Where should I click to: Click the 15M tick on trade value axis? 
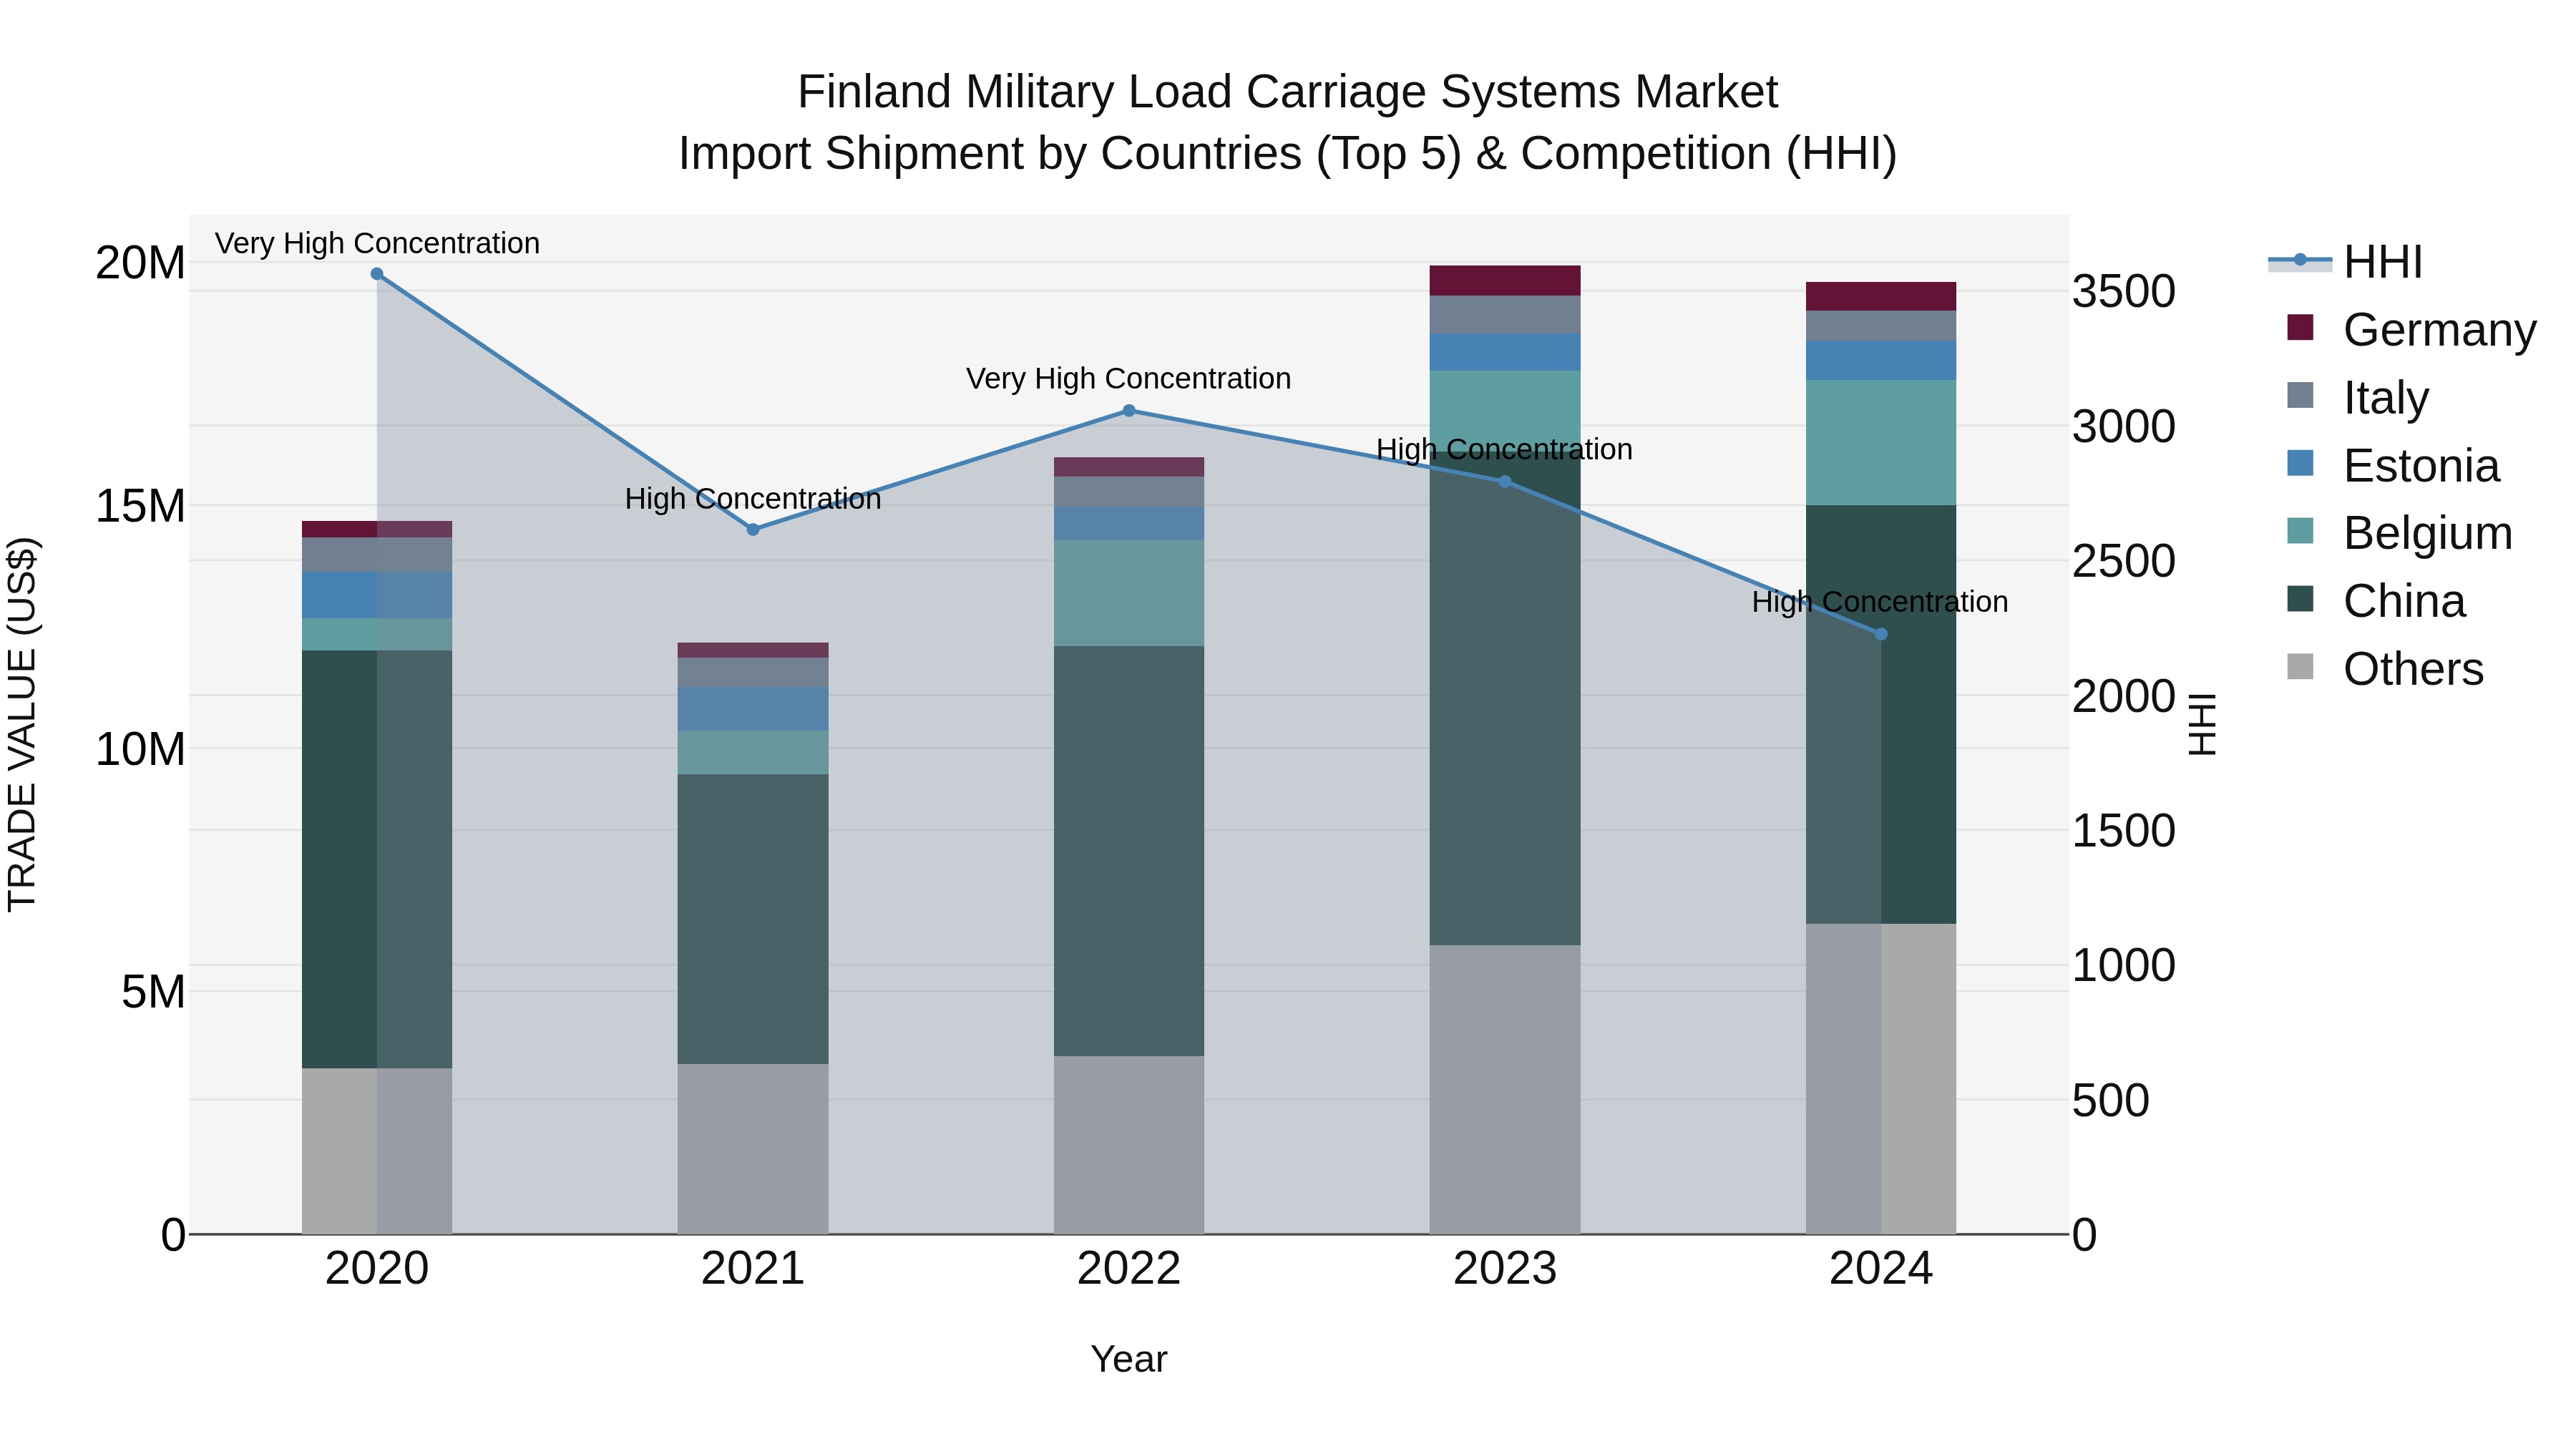point(140,506)
